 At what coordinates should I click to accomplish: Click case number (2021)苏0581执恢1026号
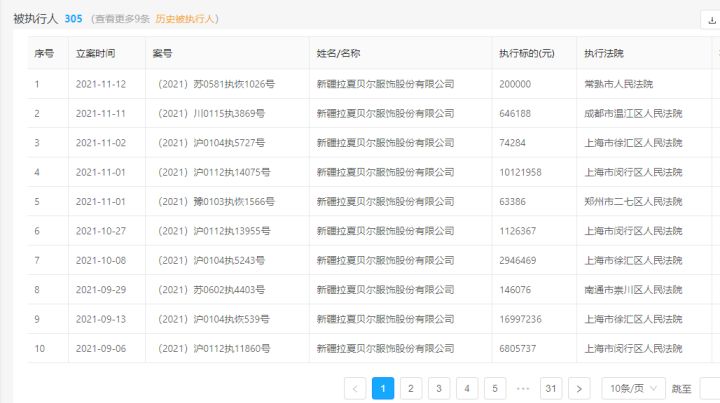click(216, 84)
